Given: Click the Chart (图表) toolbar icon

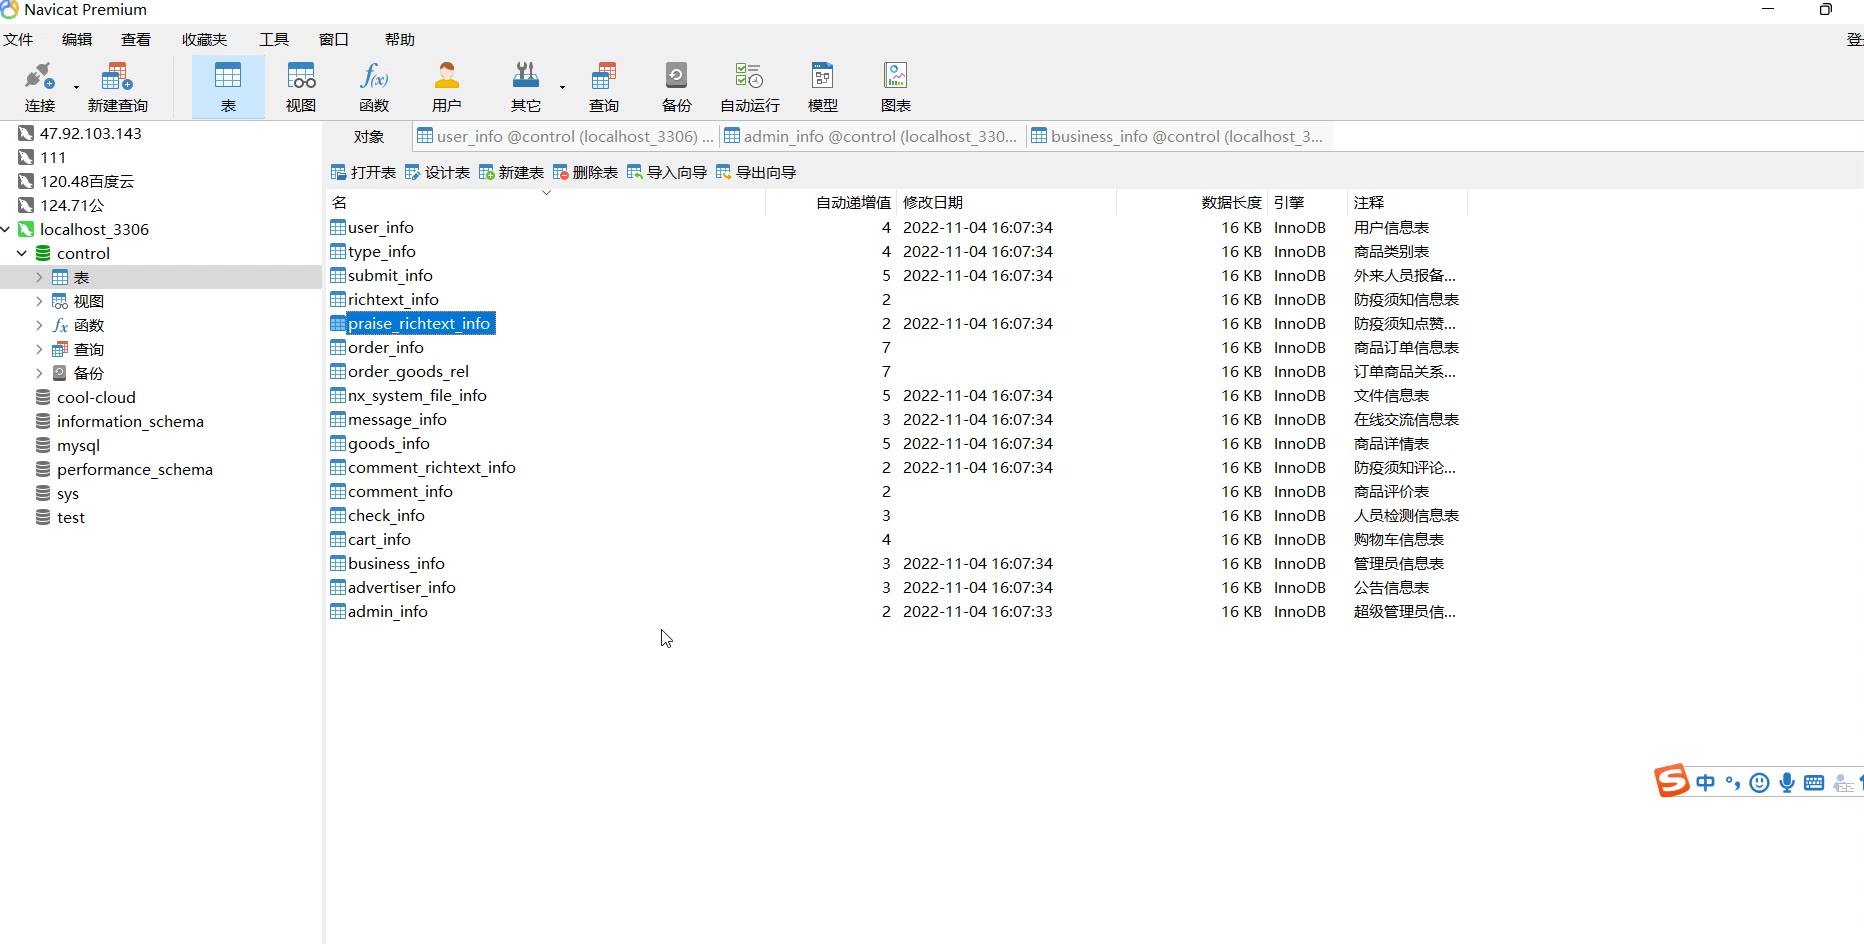Looking at the screenshot, I should pyautogui.click(x=895, y=87).
